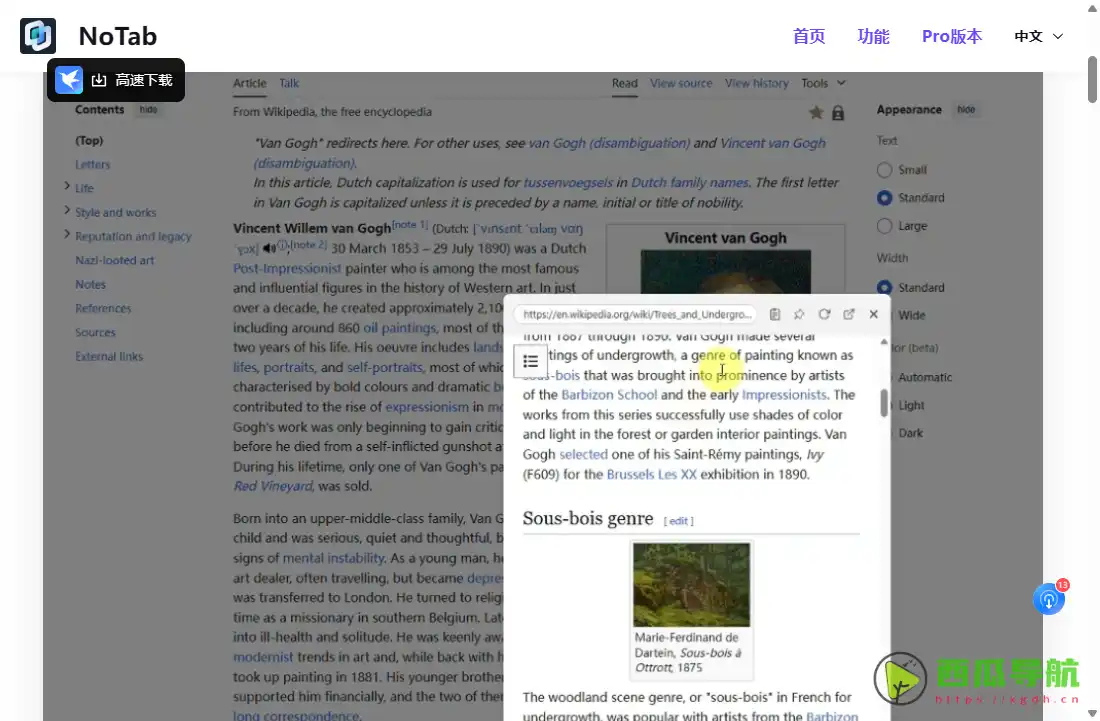Screen dimensions: 1100x721
Task: Open the Pro版本 page
Action: [952, 36]
